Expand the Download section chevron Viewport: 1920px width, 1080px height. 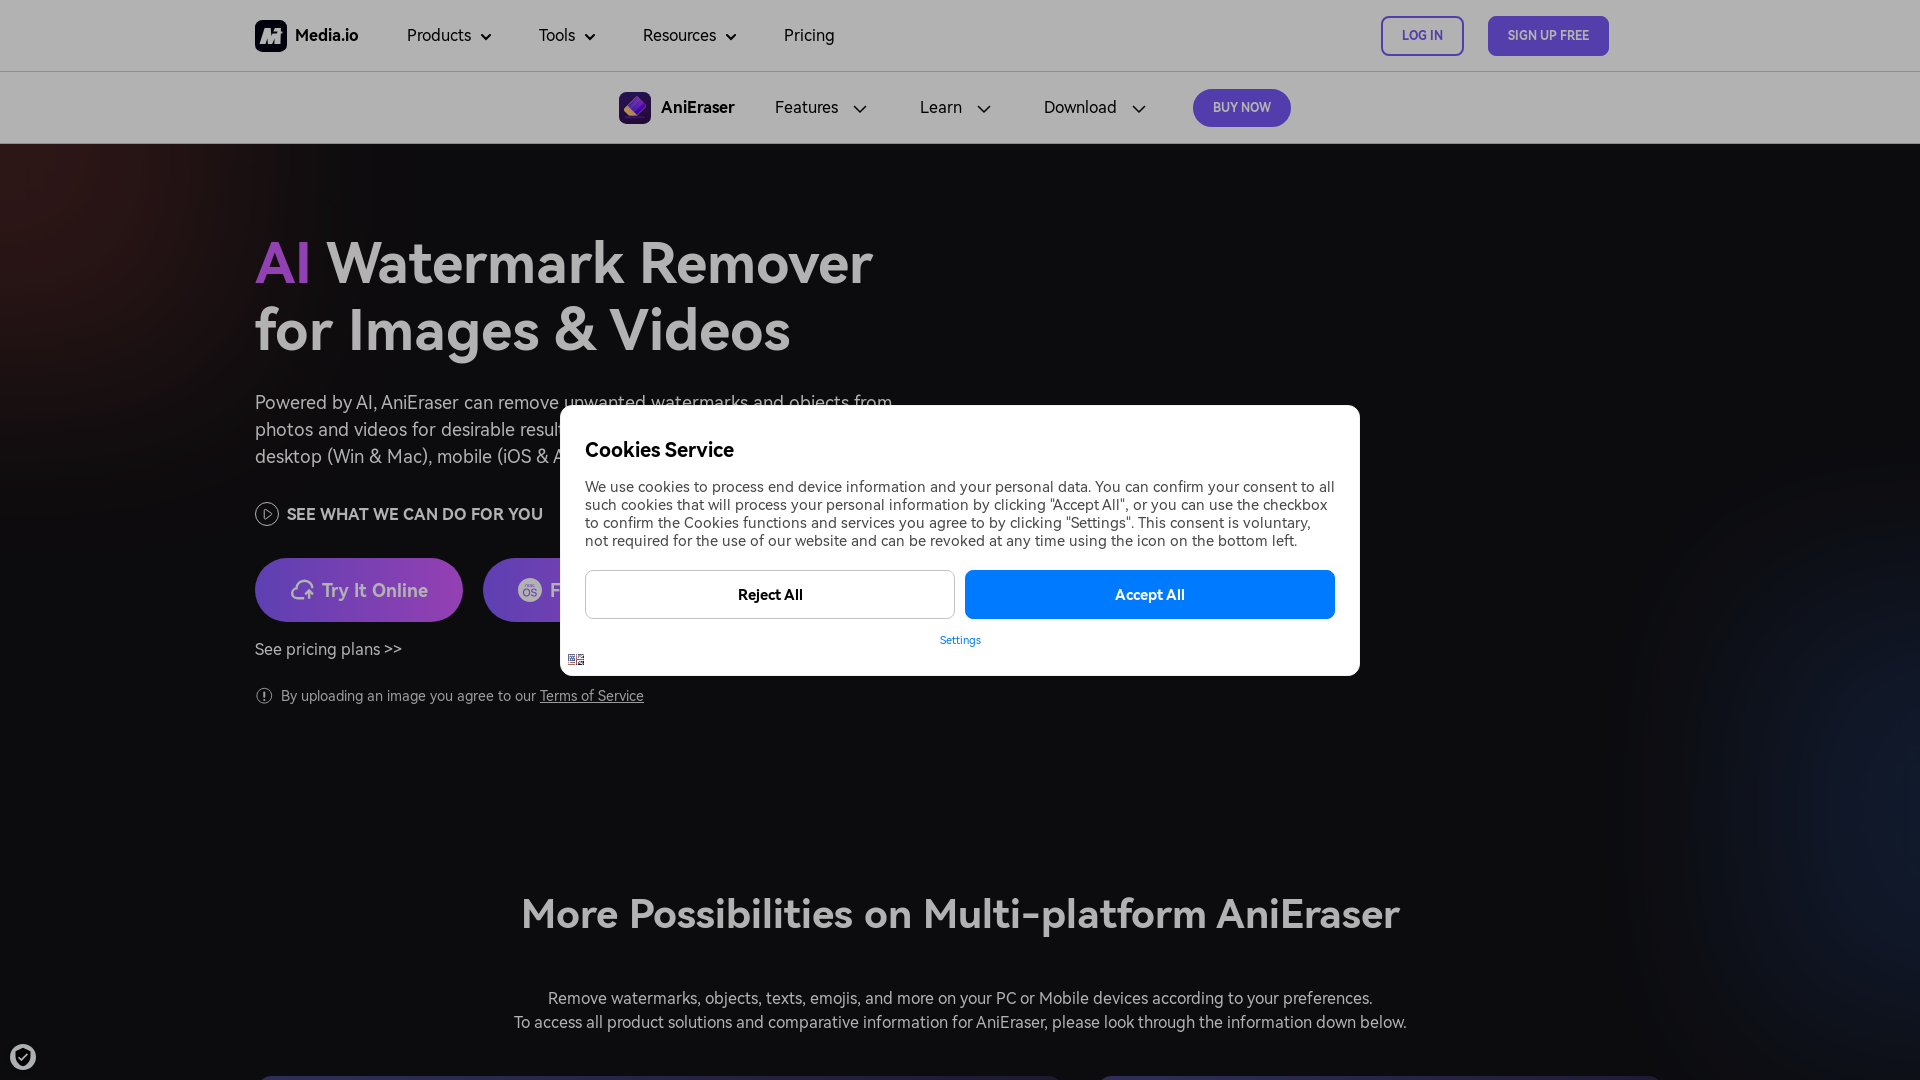click(1137, 108)
